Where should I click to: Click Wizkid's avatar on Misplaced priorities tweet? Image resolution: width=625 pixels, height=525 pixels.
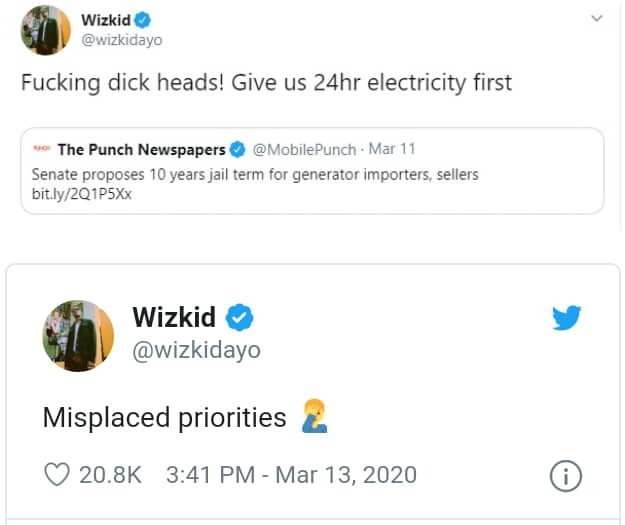pyautogui.click(x=78, y=335)
